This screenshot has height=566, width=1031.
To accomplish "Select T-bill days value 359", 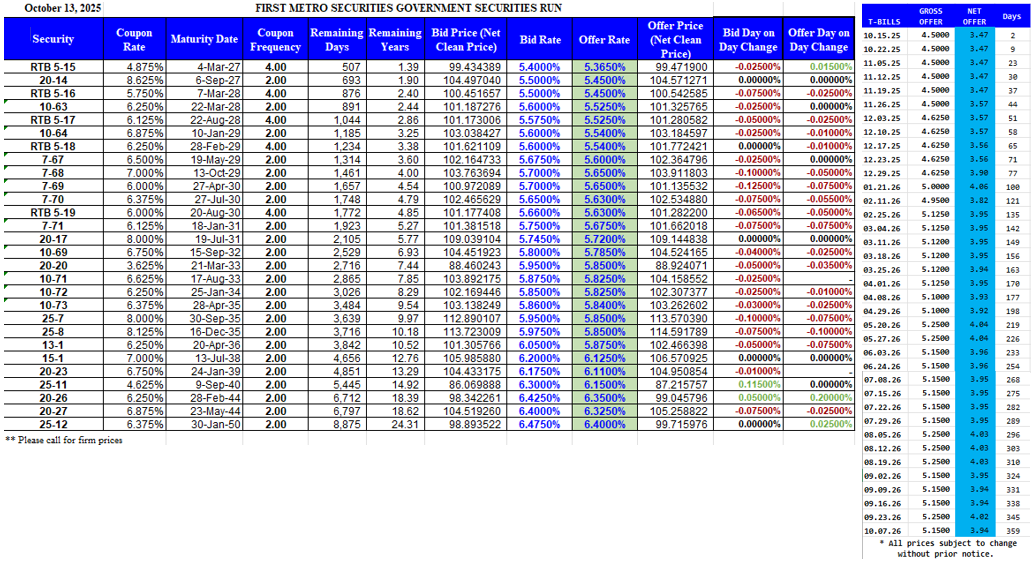I will tap(1013, 531).
